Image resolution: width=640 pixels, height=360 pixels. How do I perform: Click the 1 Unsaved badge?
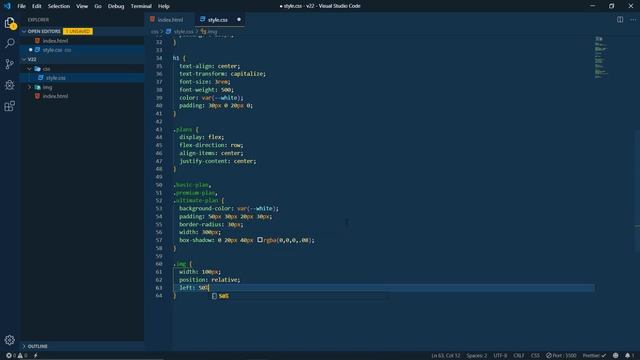pyautogui.click(x=78, y=31)
